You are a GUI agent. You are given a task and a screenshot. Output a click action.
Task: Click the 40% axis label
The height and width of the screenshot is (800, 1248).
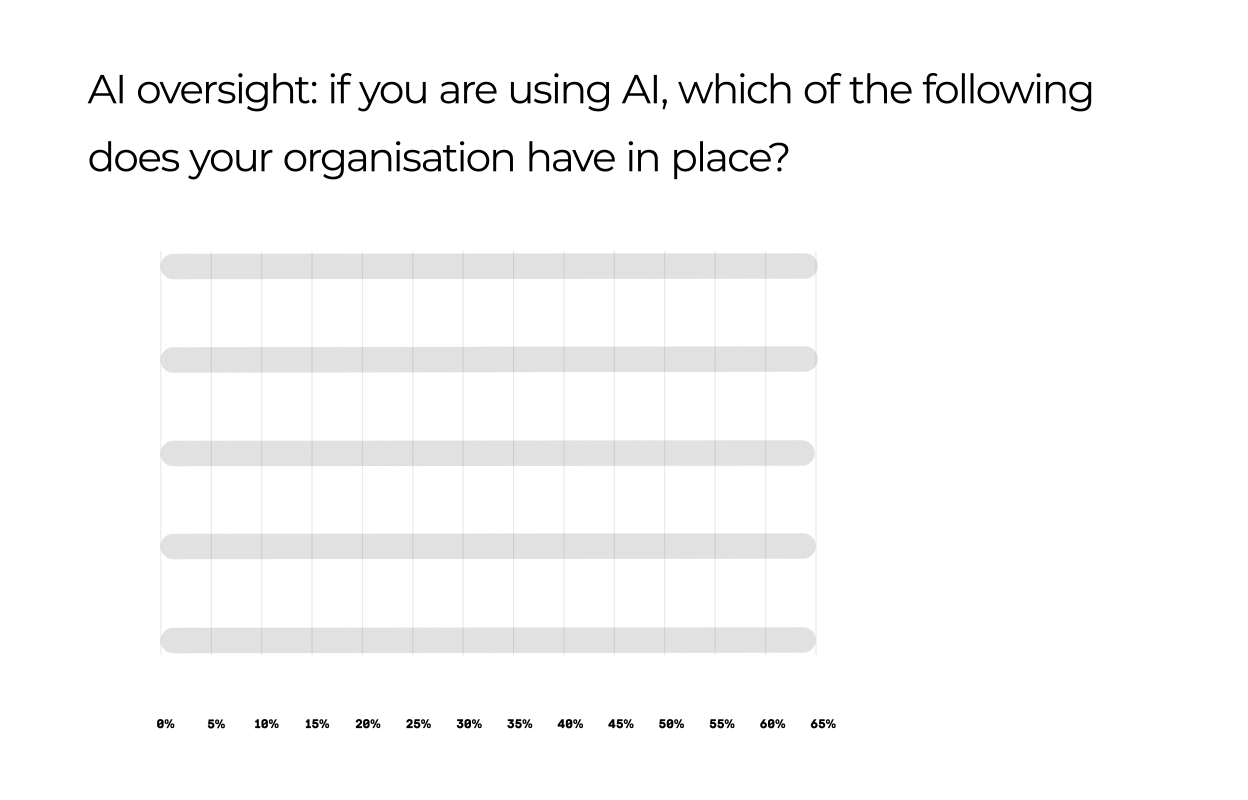(x=570, y=723)
